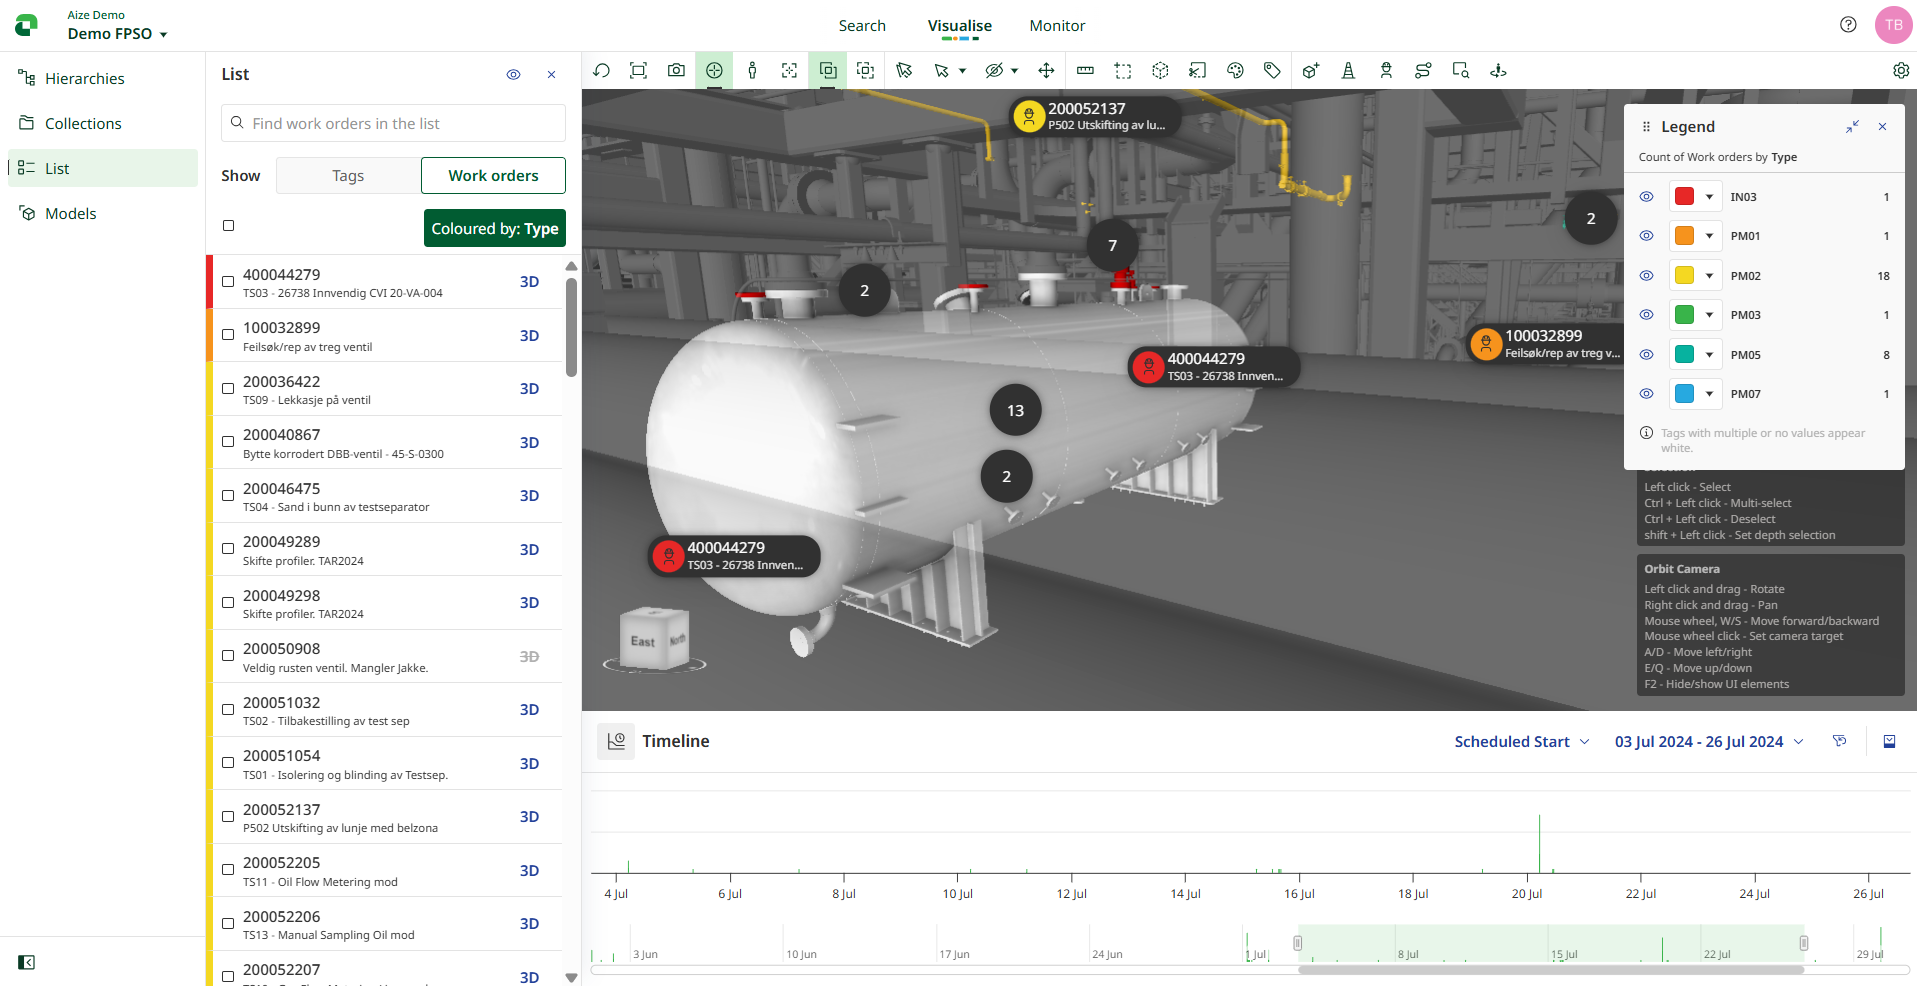This screenshot has width=1917, height=986.
Task: Open settings gear in 3D toolbar
Action: point(1900,71)
